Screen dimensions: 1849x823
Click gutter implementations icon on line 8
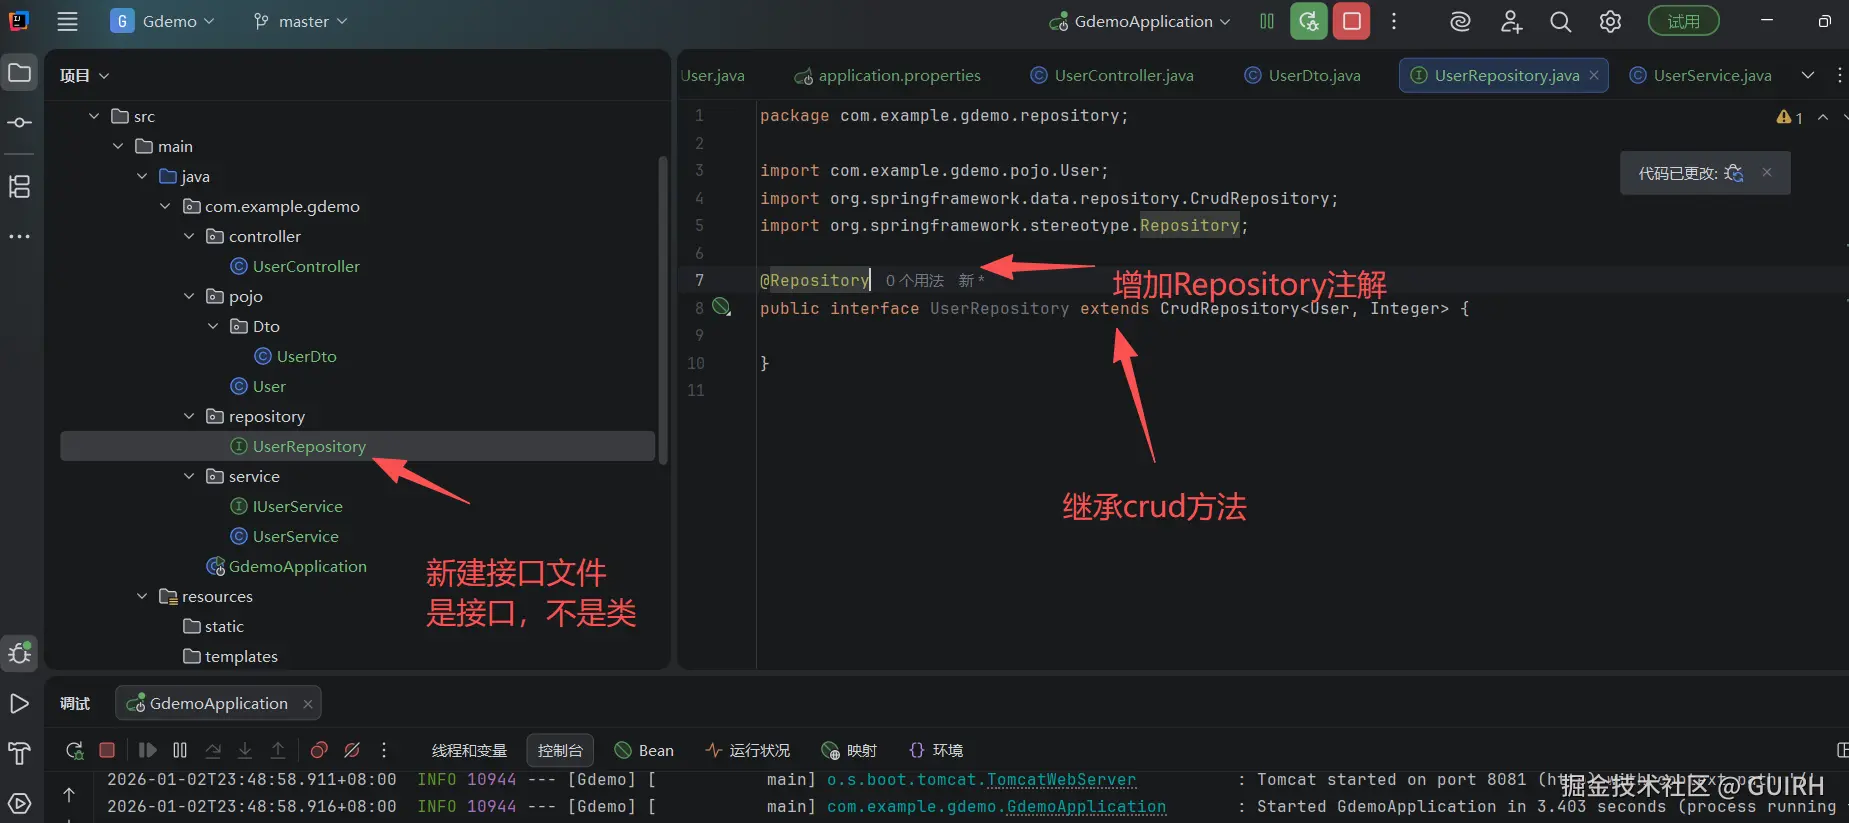point(721,307)
